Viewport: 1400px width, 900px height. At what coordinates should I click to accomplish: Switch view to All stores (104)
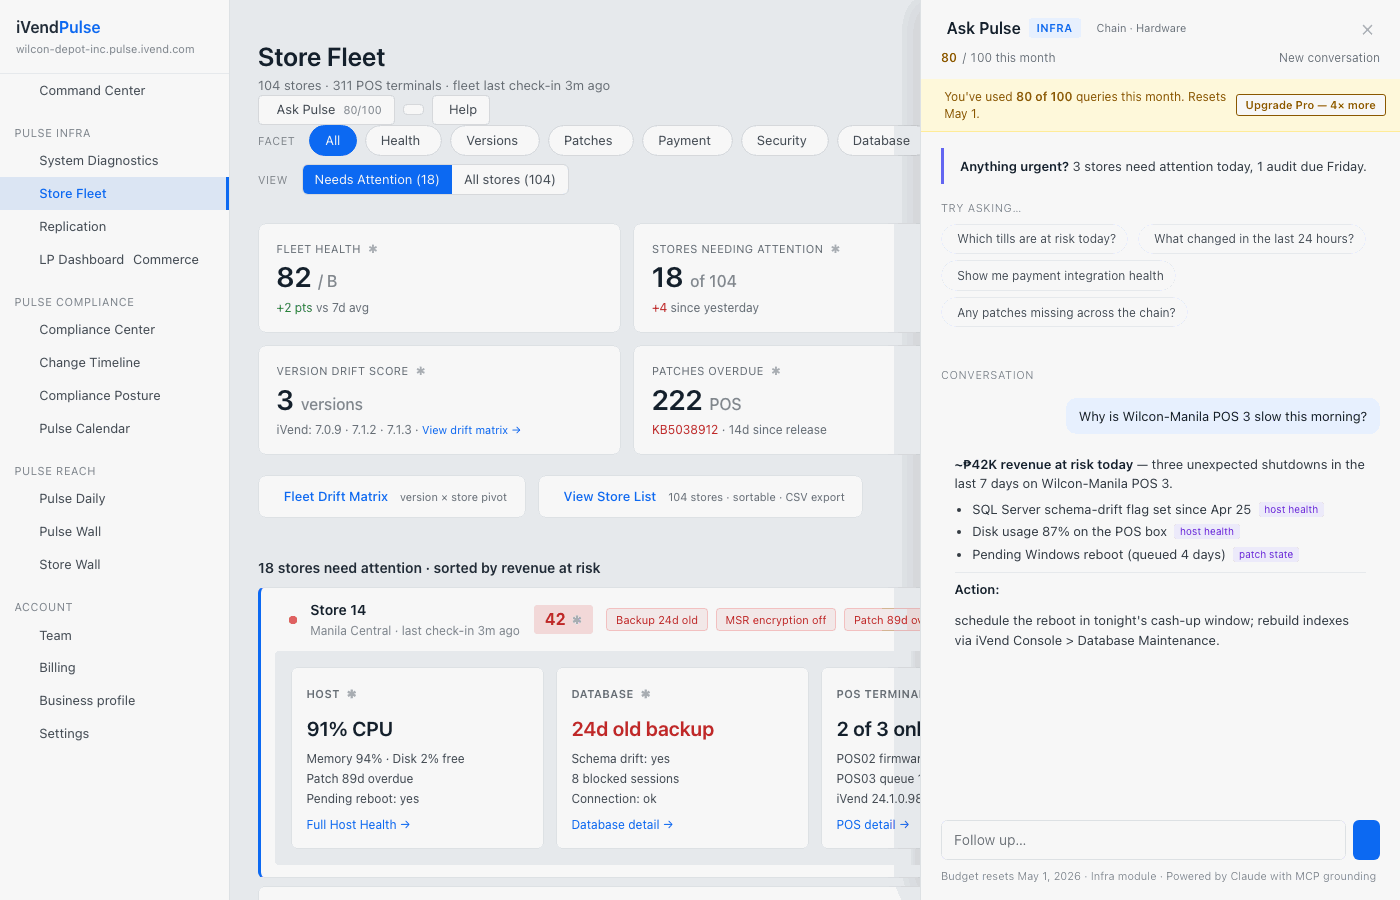[510, 180]
